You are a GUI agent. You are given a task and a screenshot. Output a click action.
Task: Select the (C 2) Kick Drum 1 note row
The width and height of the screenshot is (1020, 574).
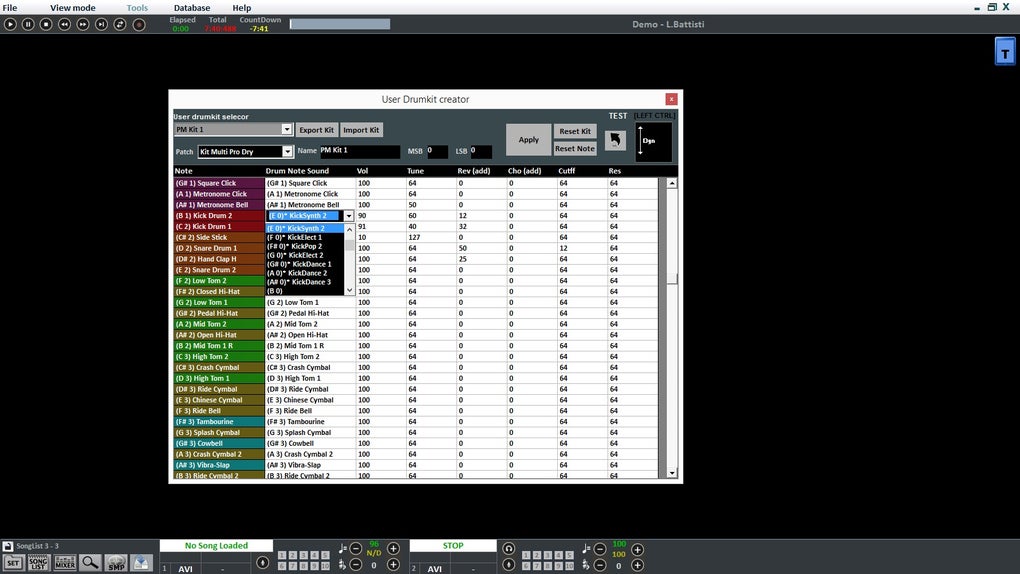(x=219, y=226)
